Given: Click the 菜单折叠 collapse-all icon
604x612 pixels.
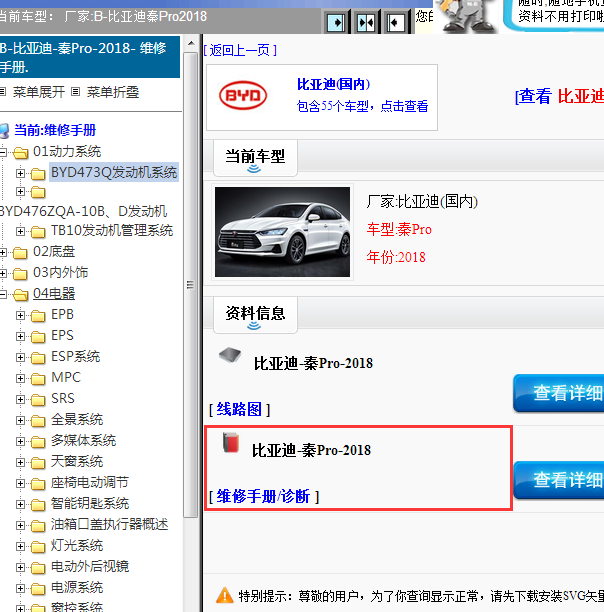Looking at the screenshot, I should click(76, 92).
